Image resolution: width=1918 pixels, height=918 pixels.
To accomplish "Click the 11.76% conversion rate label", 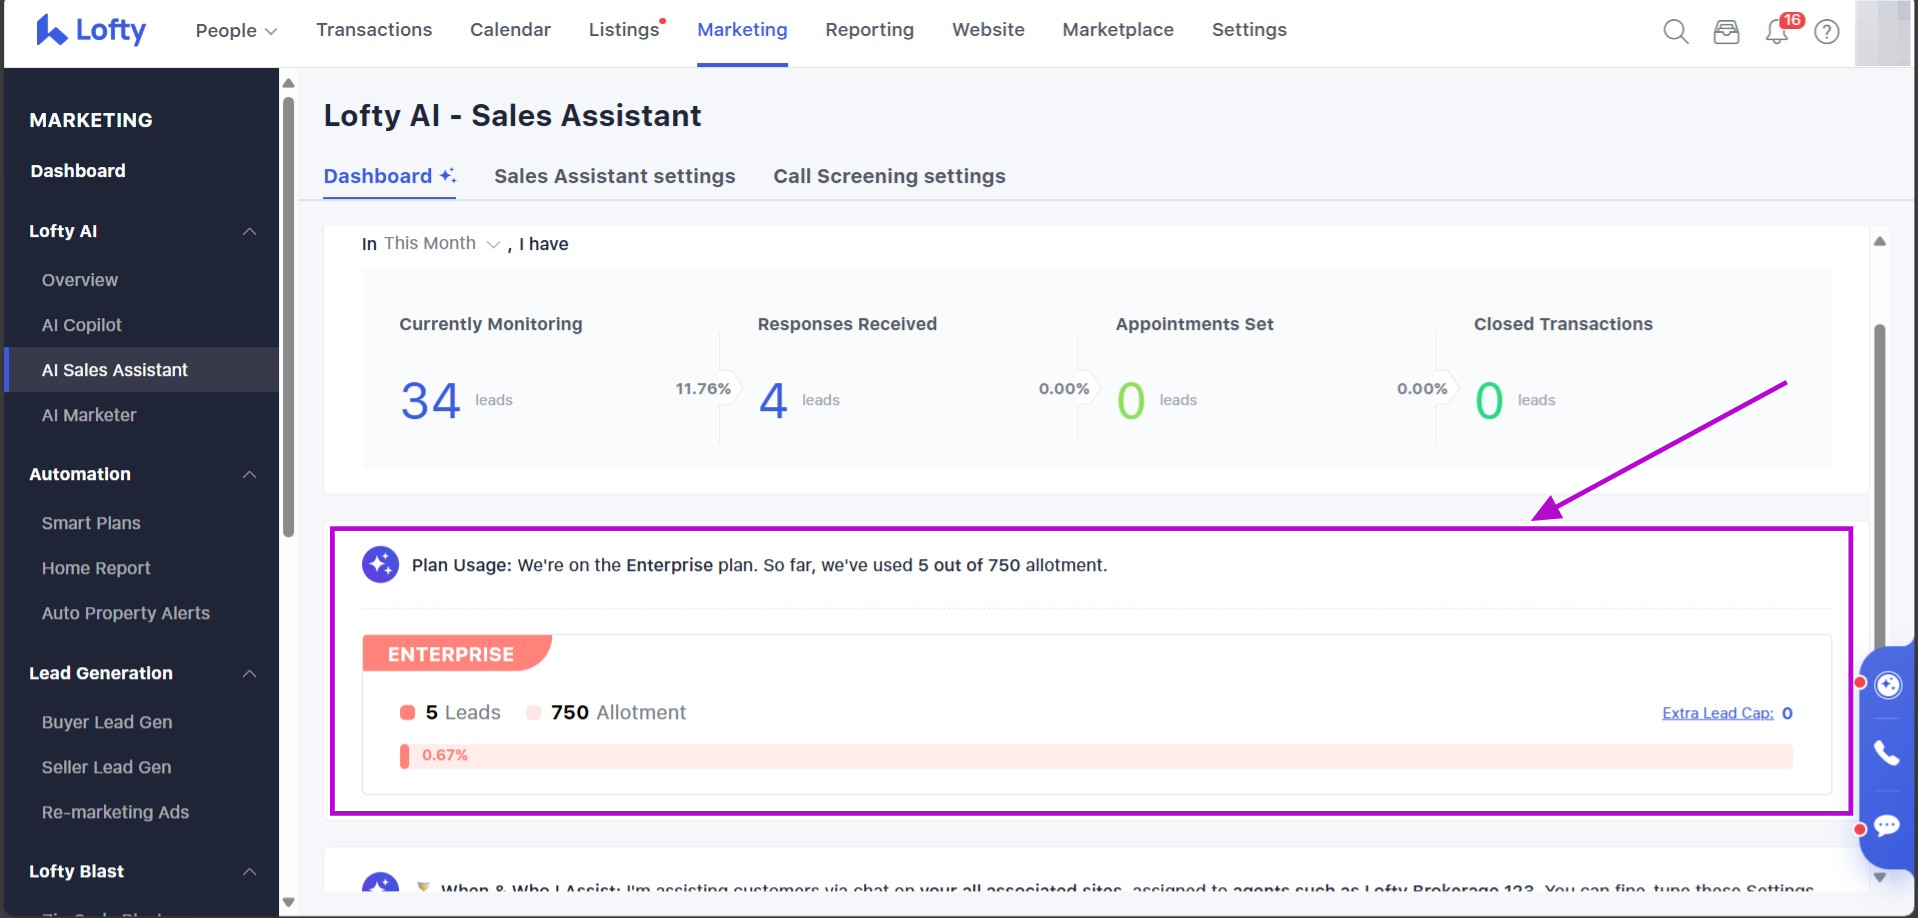I will (x=703, y=389).
